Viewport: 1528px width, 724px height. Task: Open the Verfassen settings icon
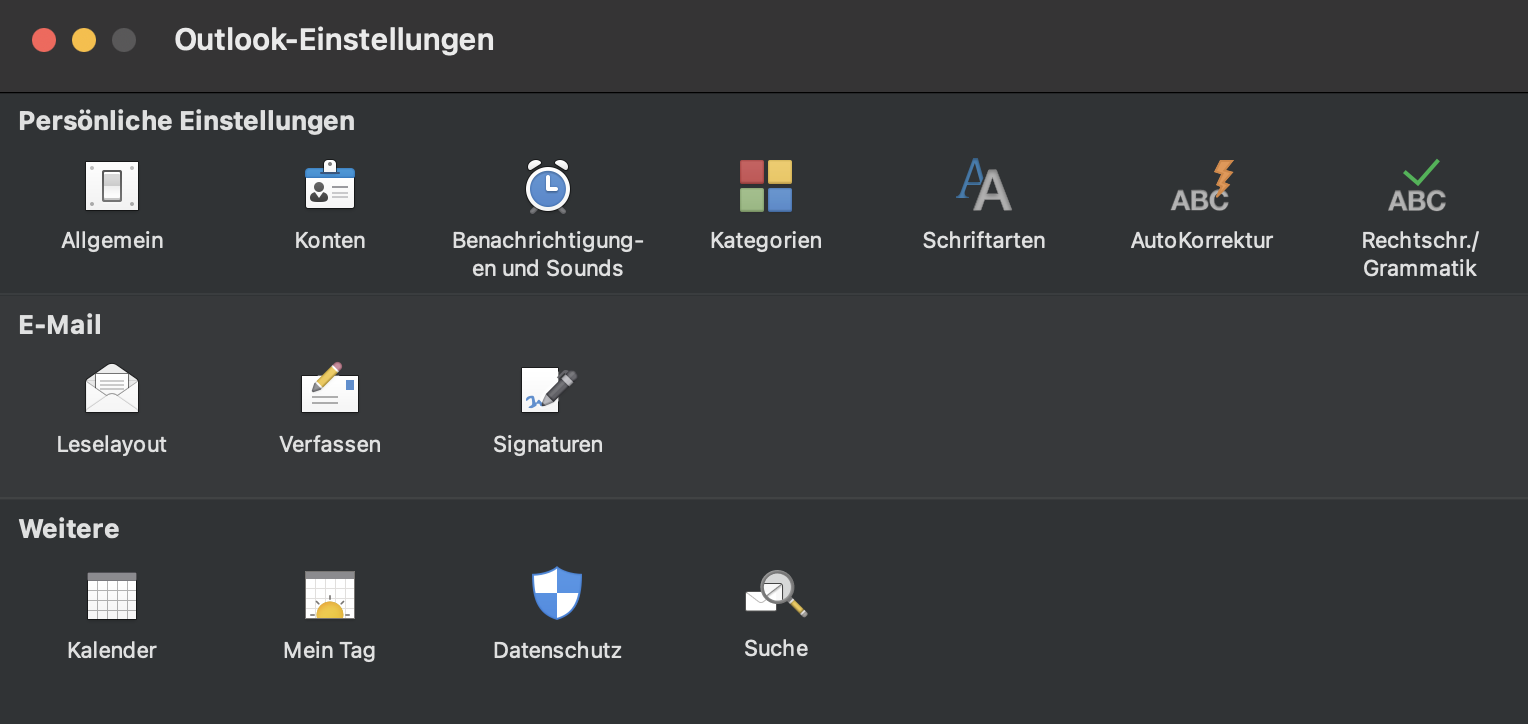pyautogui.click(x=330, y=388)
